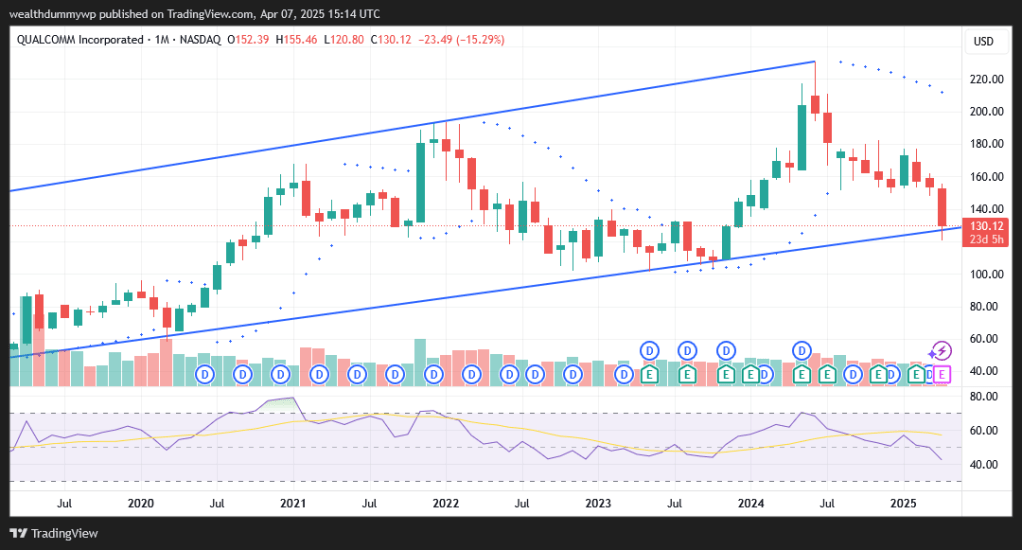The height and width of the screenshot is (550, 1022).
Task: Click the 2025 label on time axis
Action: coord(903,503)
